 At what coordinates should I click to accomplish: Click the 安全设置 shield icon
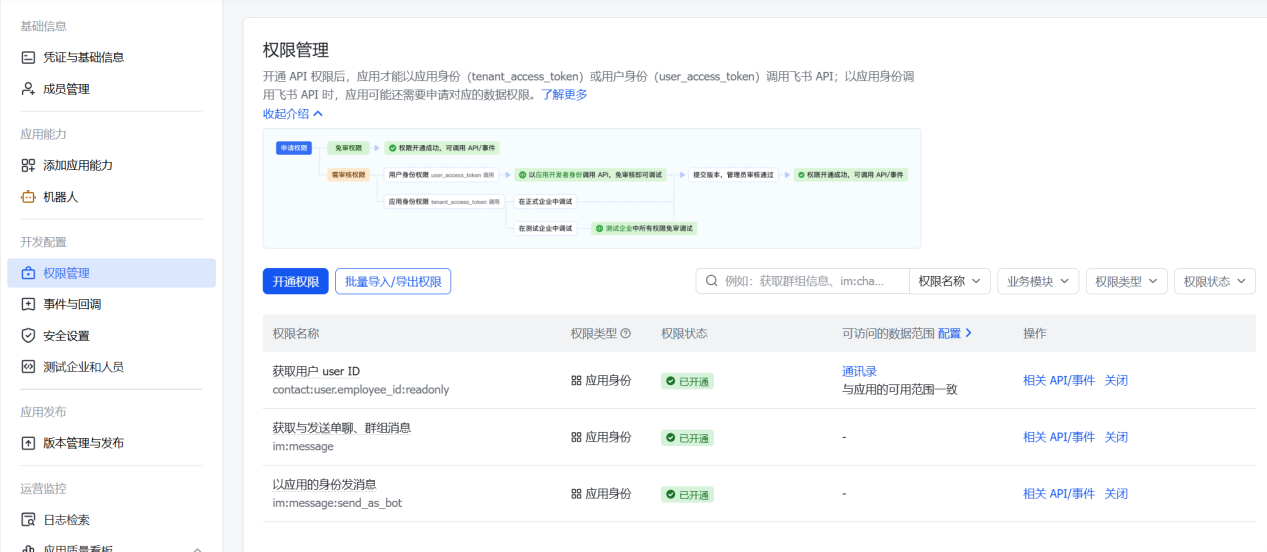pyautogui.click(x=28, y=336)
